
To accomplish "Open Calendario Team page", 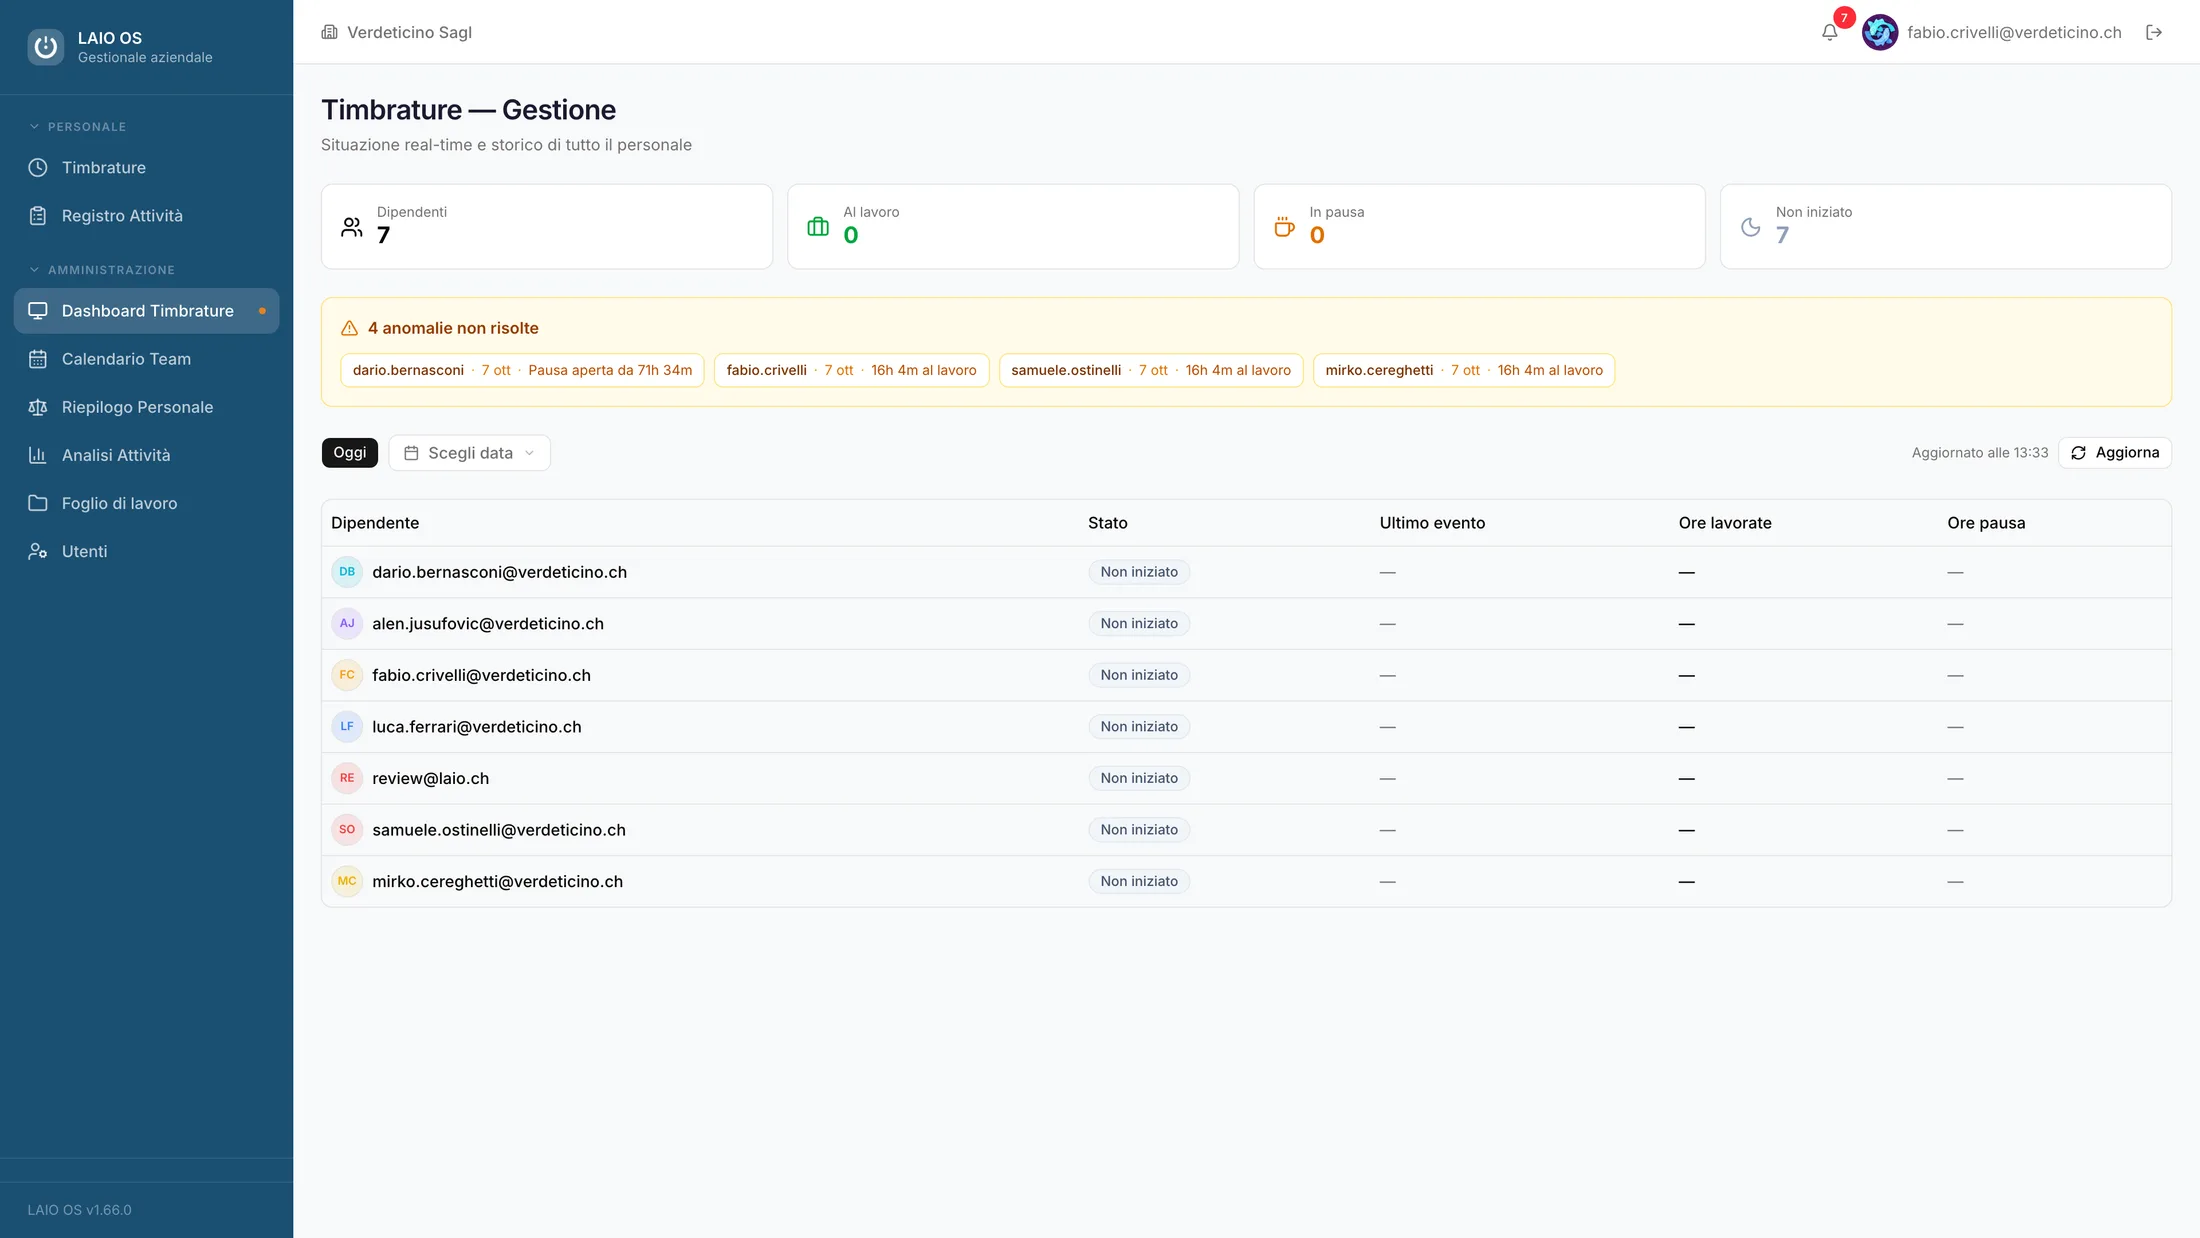I will [x=146, y=359].
